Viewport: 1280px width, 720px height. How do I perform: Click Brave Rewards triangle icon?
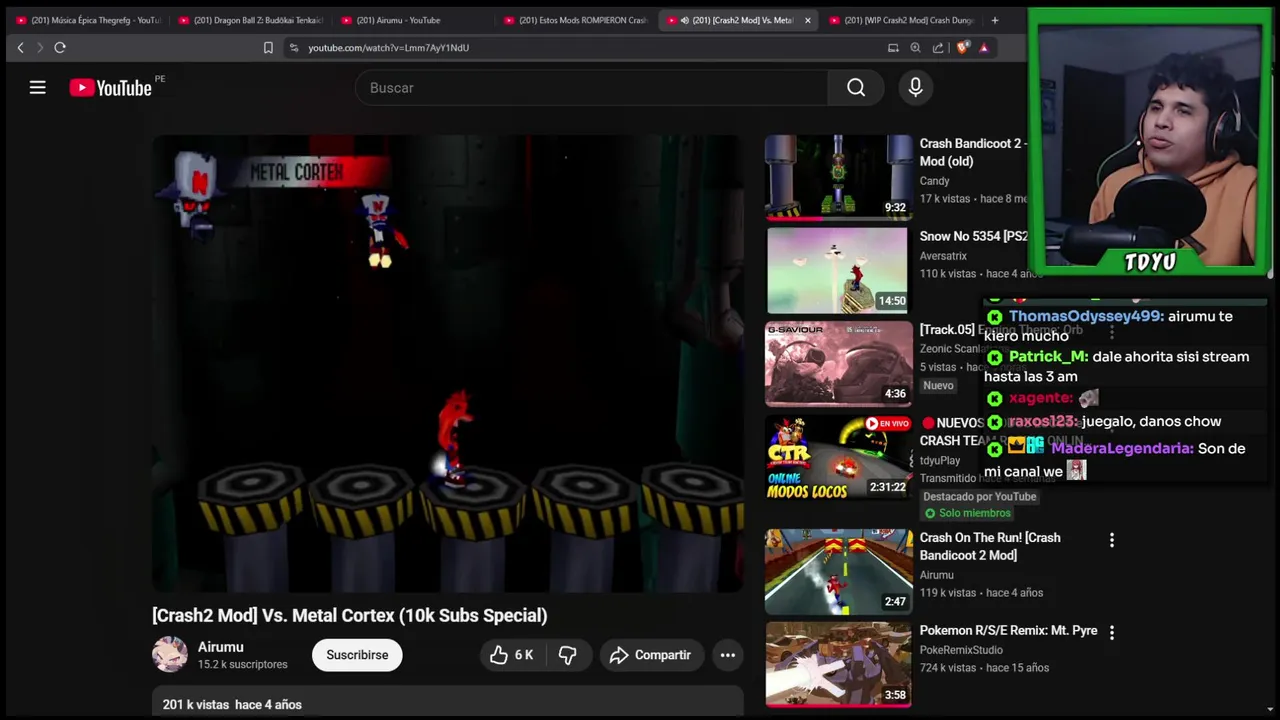point(984,47)
